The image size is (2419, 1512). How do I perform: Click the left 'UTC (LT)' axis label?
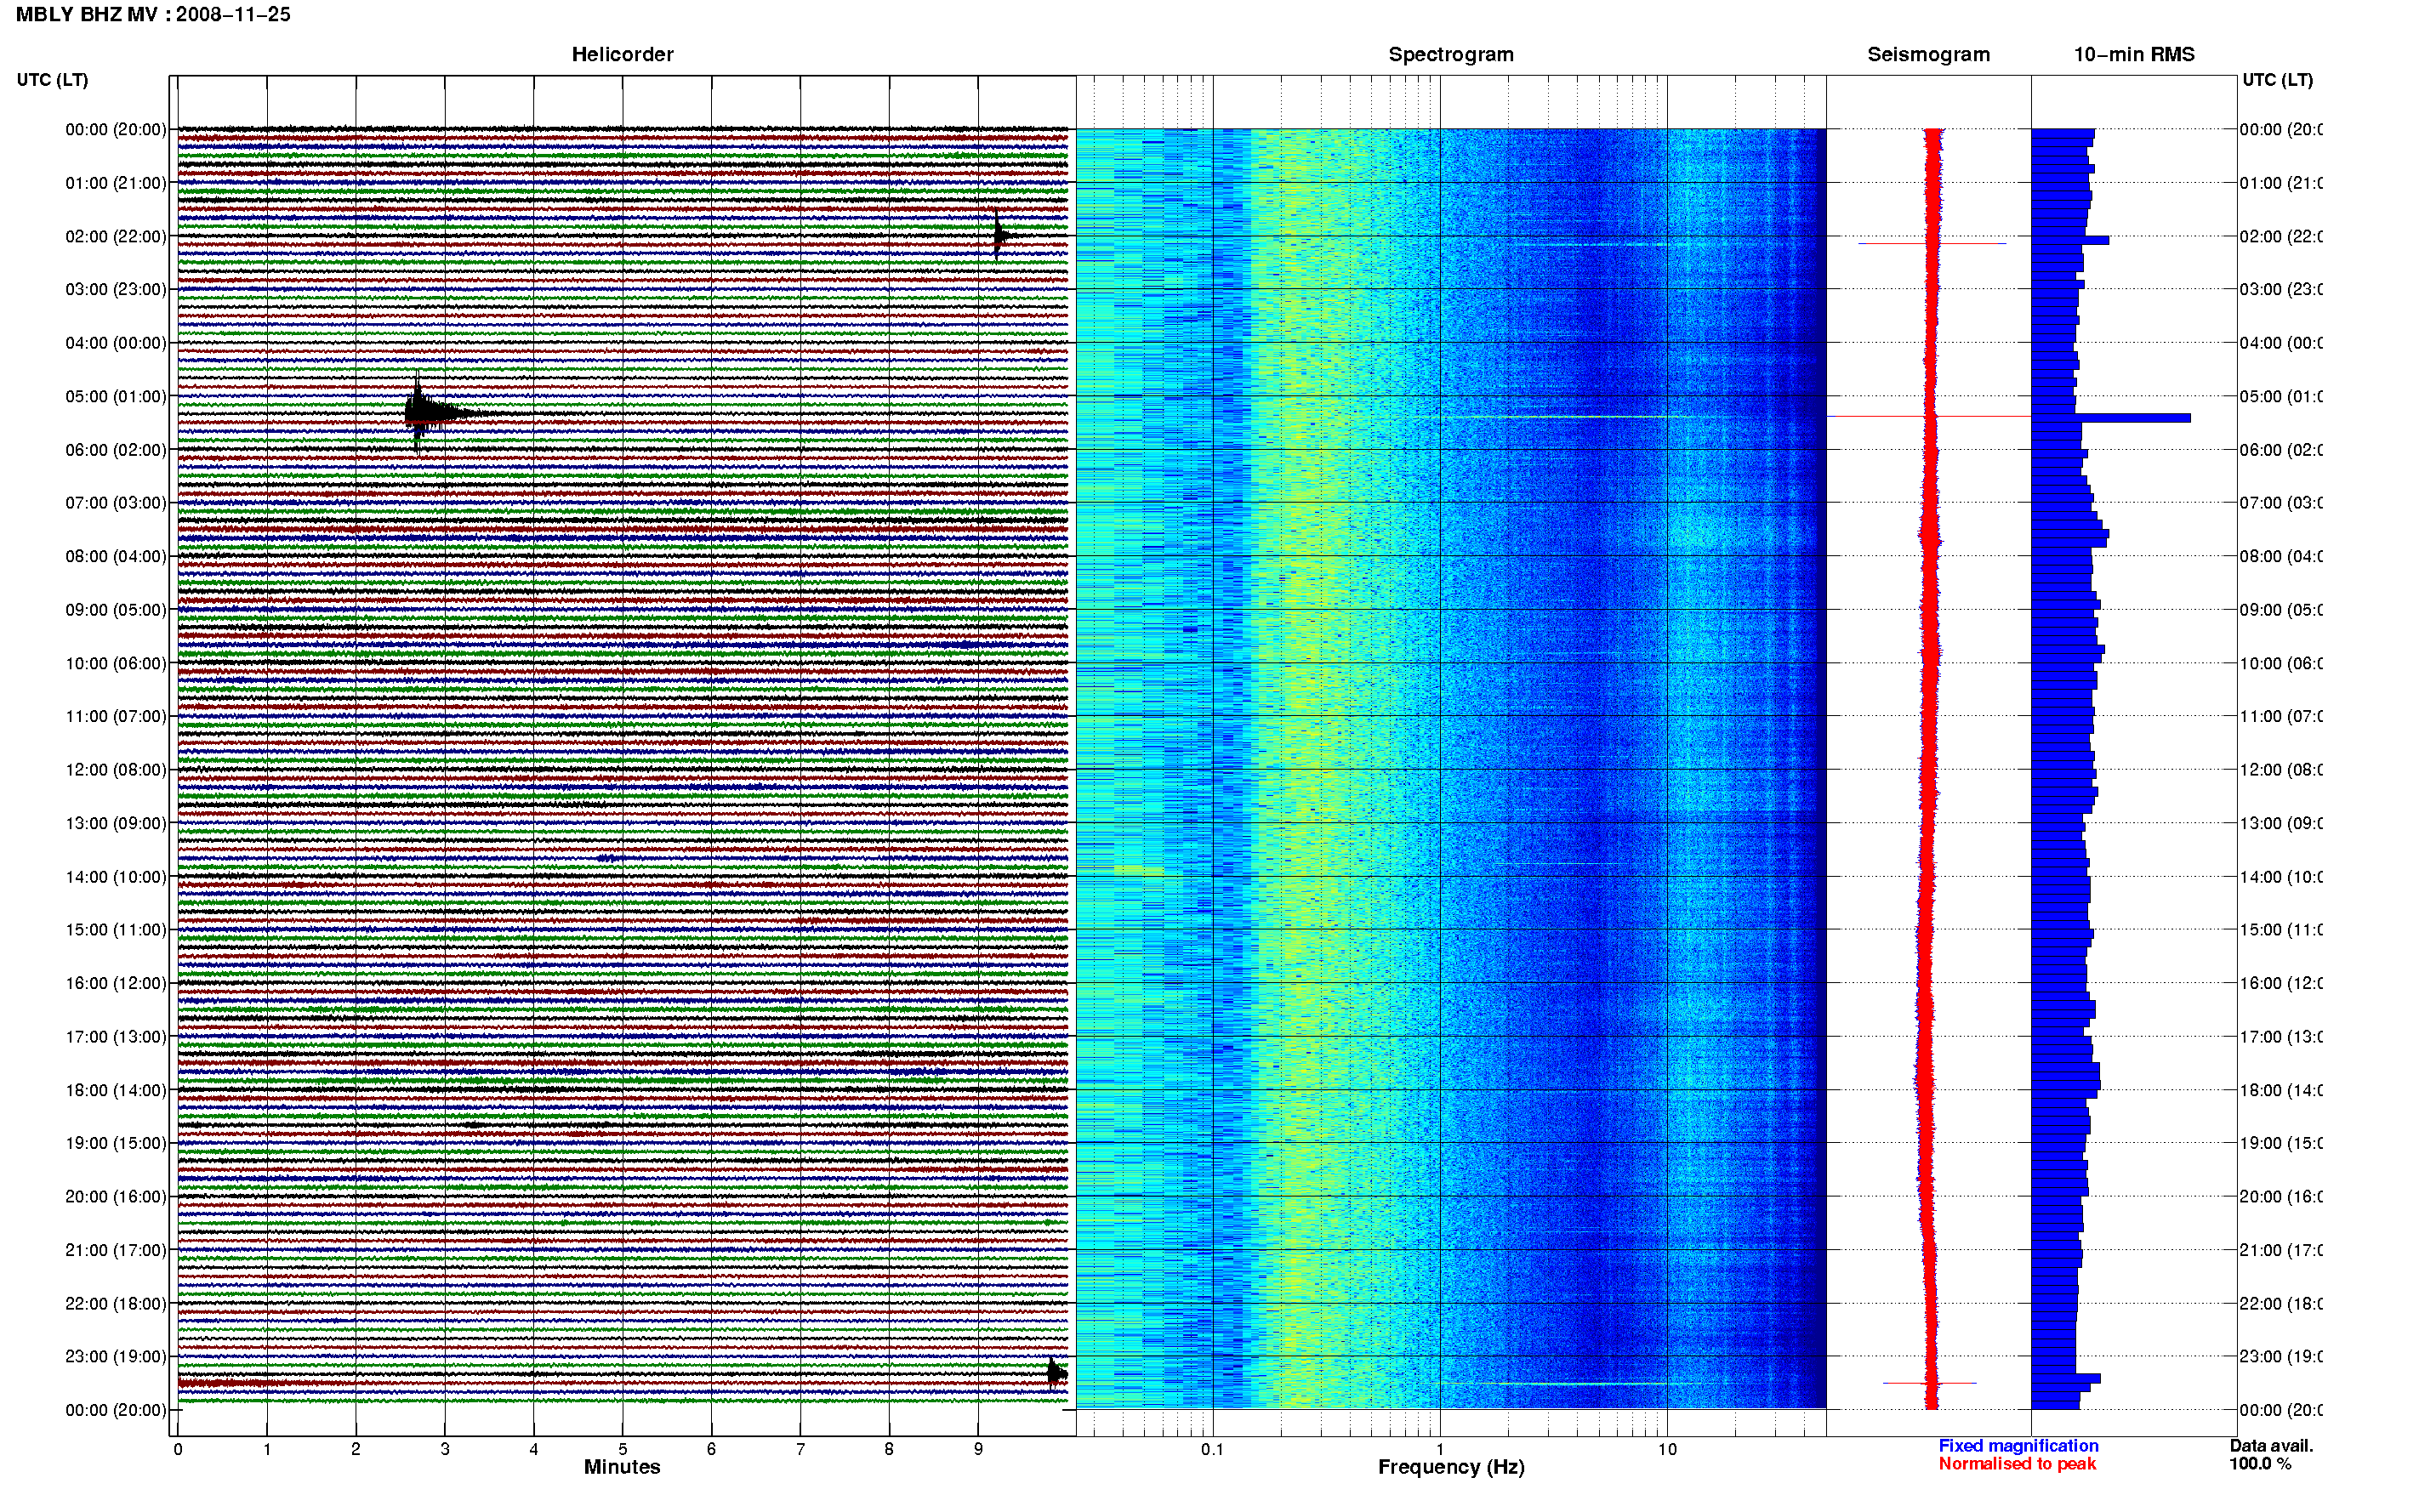point(52,80)
